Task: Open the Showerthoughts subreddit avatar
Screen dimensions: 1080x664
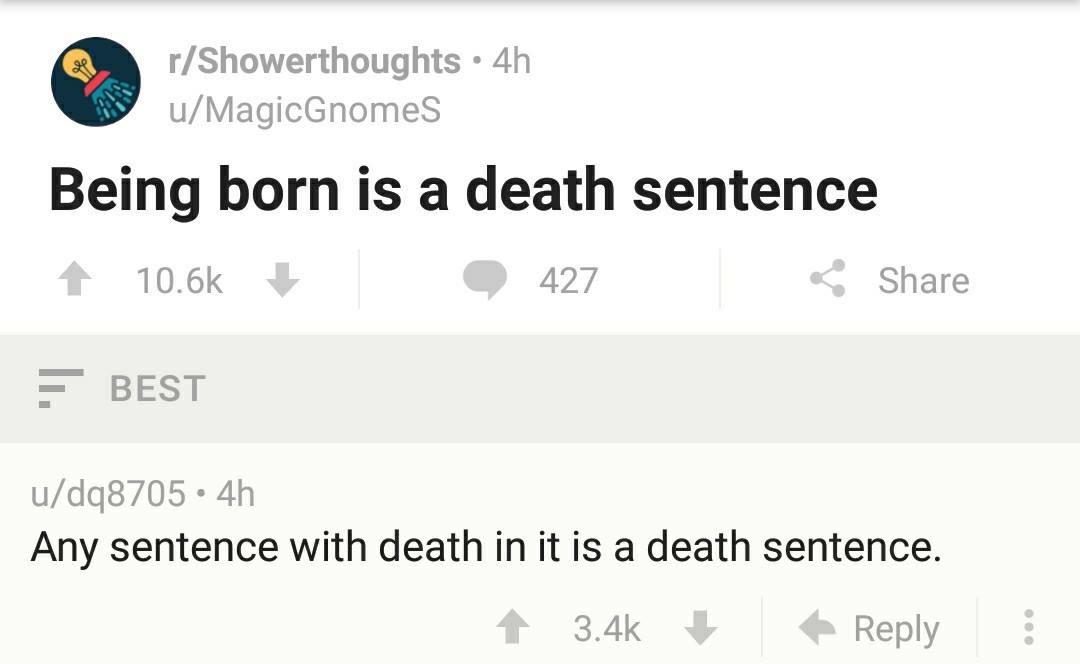Action: pos(96,81)
